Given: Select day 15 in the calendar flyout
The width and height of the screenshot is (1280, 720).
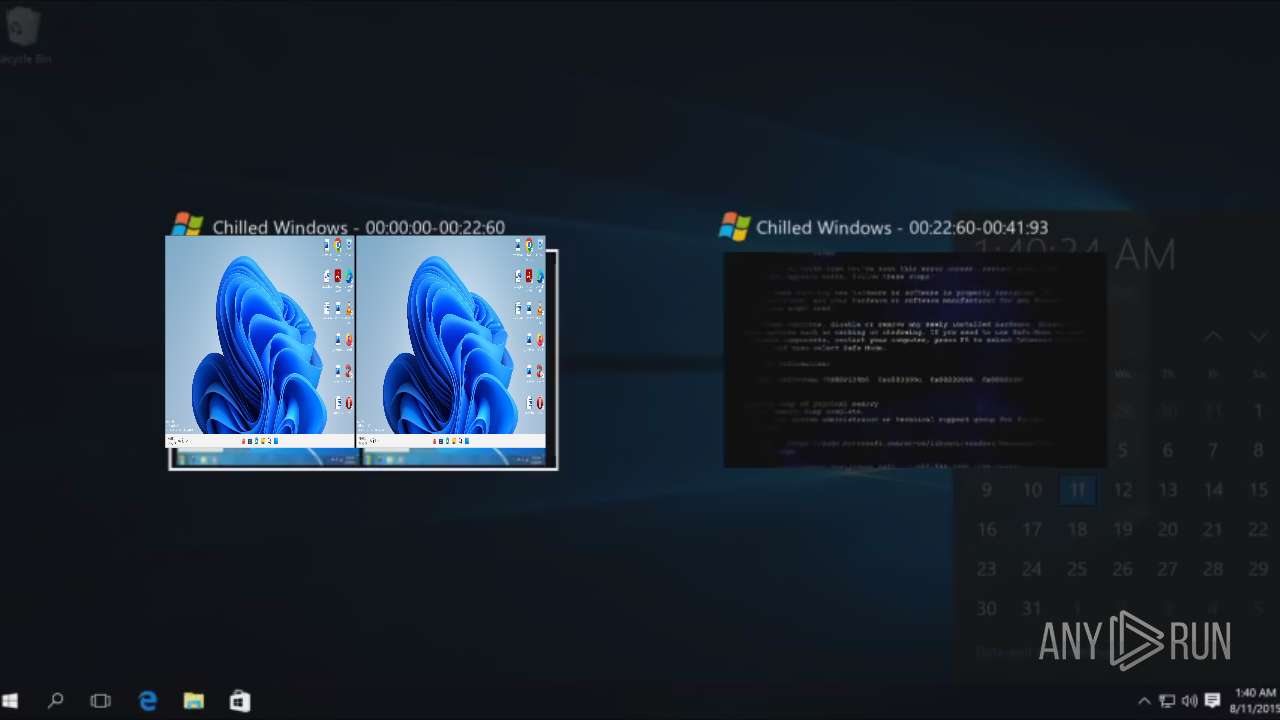Looking at the screenshot, I should tap(1258, 490).
